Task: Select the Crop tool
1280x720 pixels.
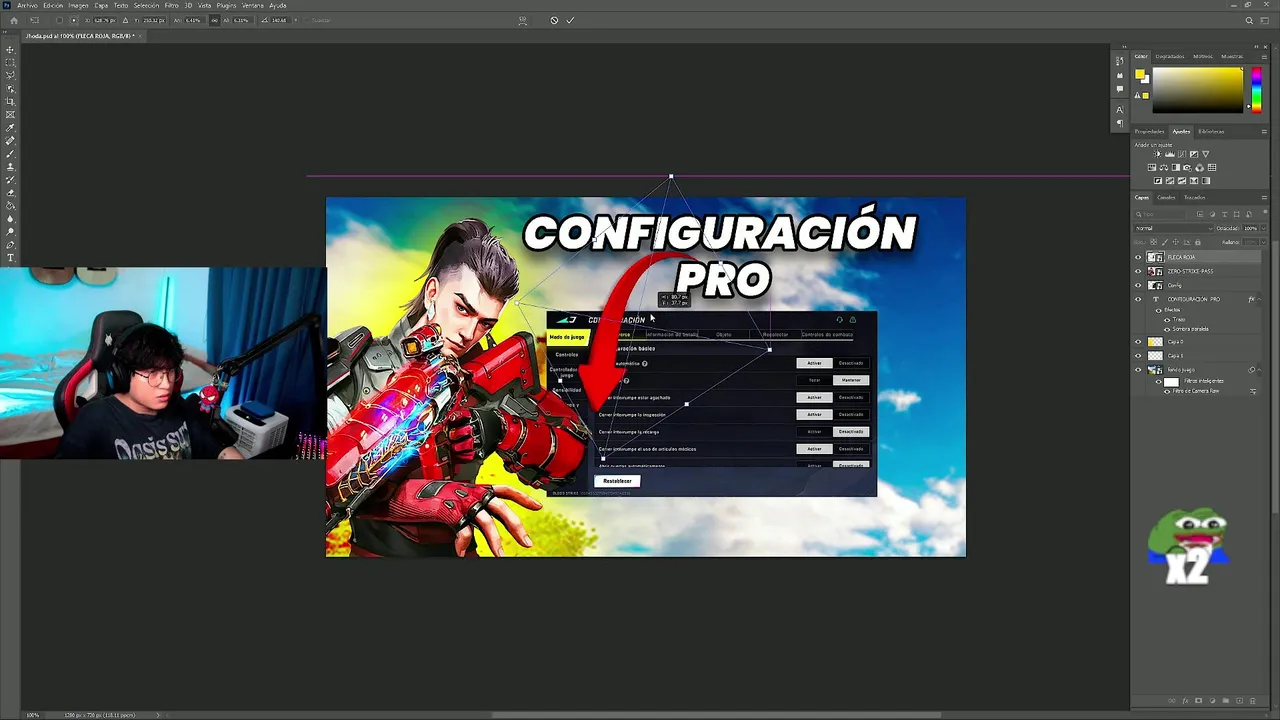Action: [11, 101]
